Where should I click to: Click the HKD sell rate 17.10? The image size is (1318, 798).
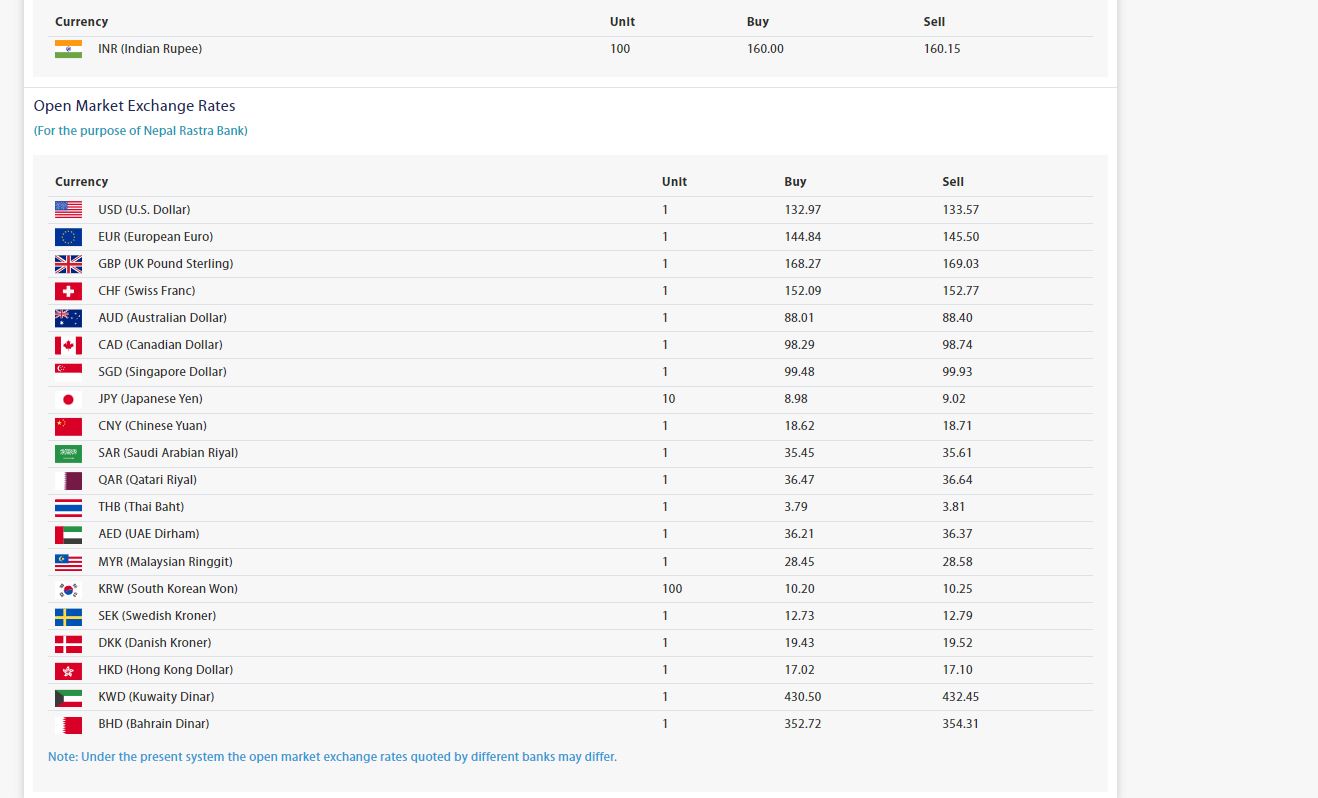tap(957, 670)
